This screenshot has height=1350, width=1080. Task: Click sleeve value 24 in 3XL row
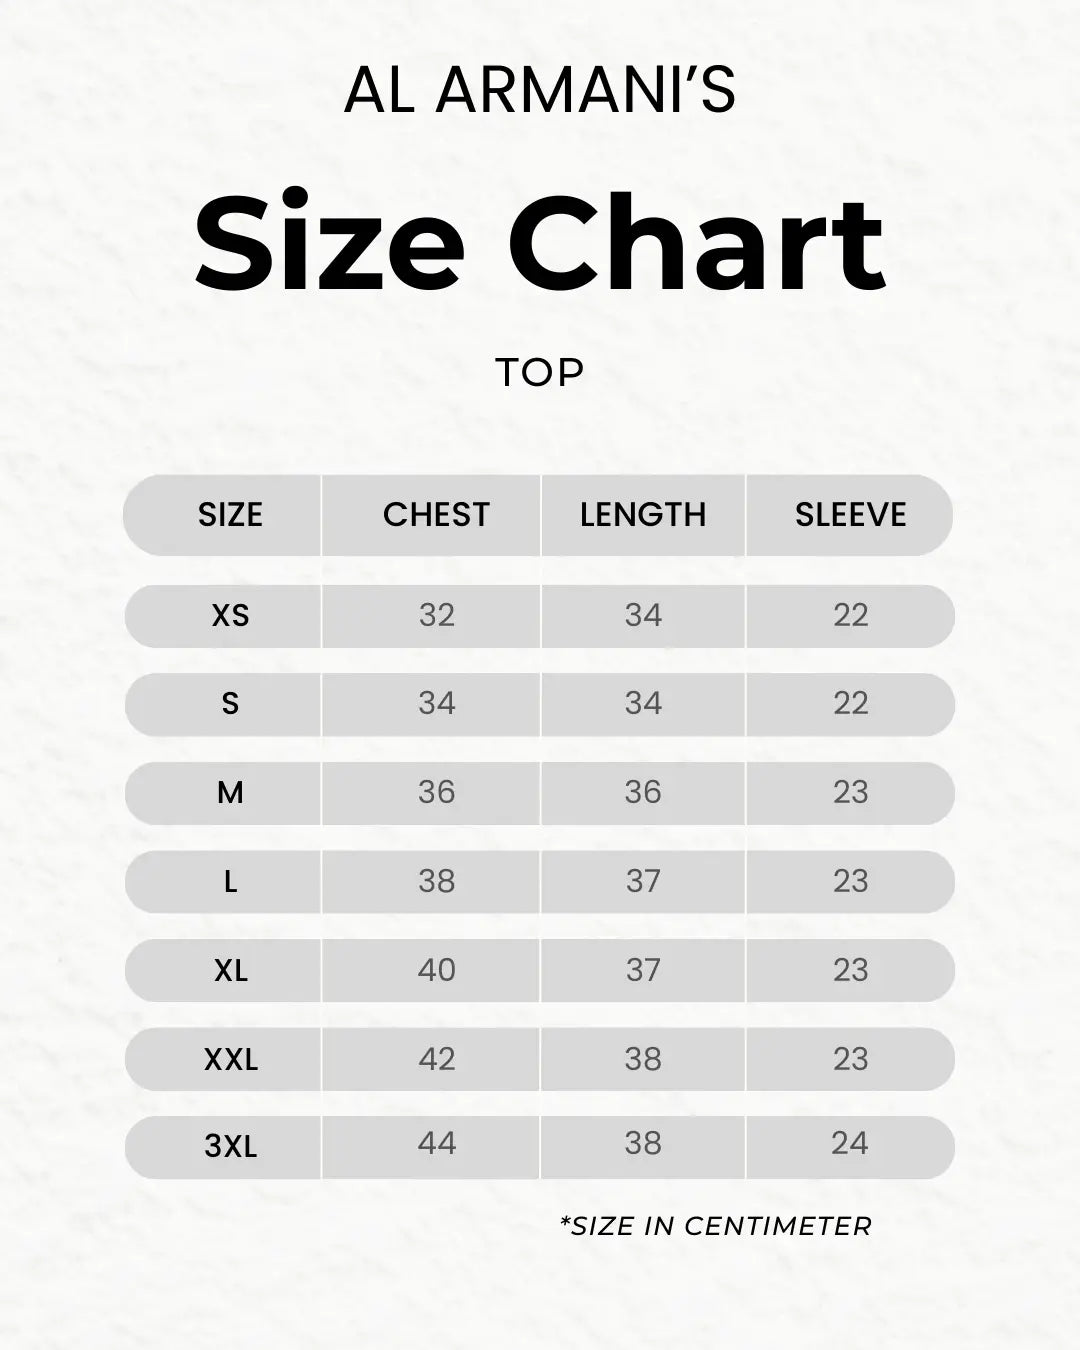[x=849, y=1143]
